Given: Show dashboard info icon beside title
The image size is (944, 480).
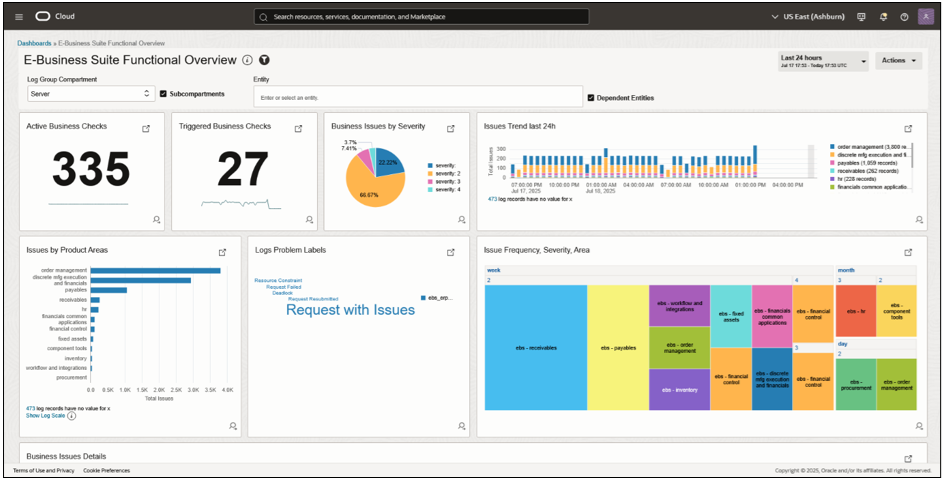Looking at the screenshot, I should point(247,60).
